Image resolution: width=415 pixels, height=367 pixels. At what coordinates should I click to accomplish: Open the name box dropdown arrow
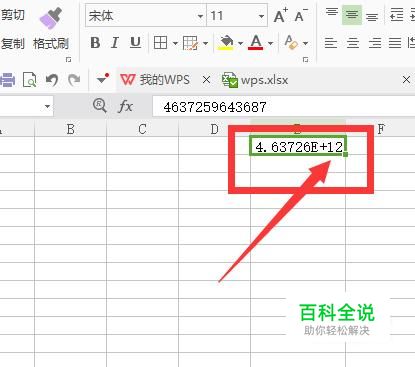point(47,107)
